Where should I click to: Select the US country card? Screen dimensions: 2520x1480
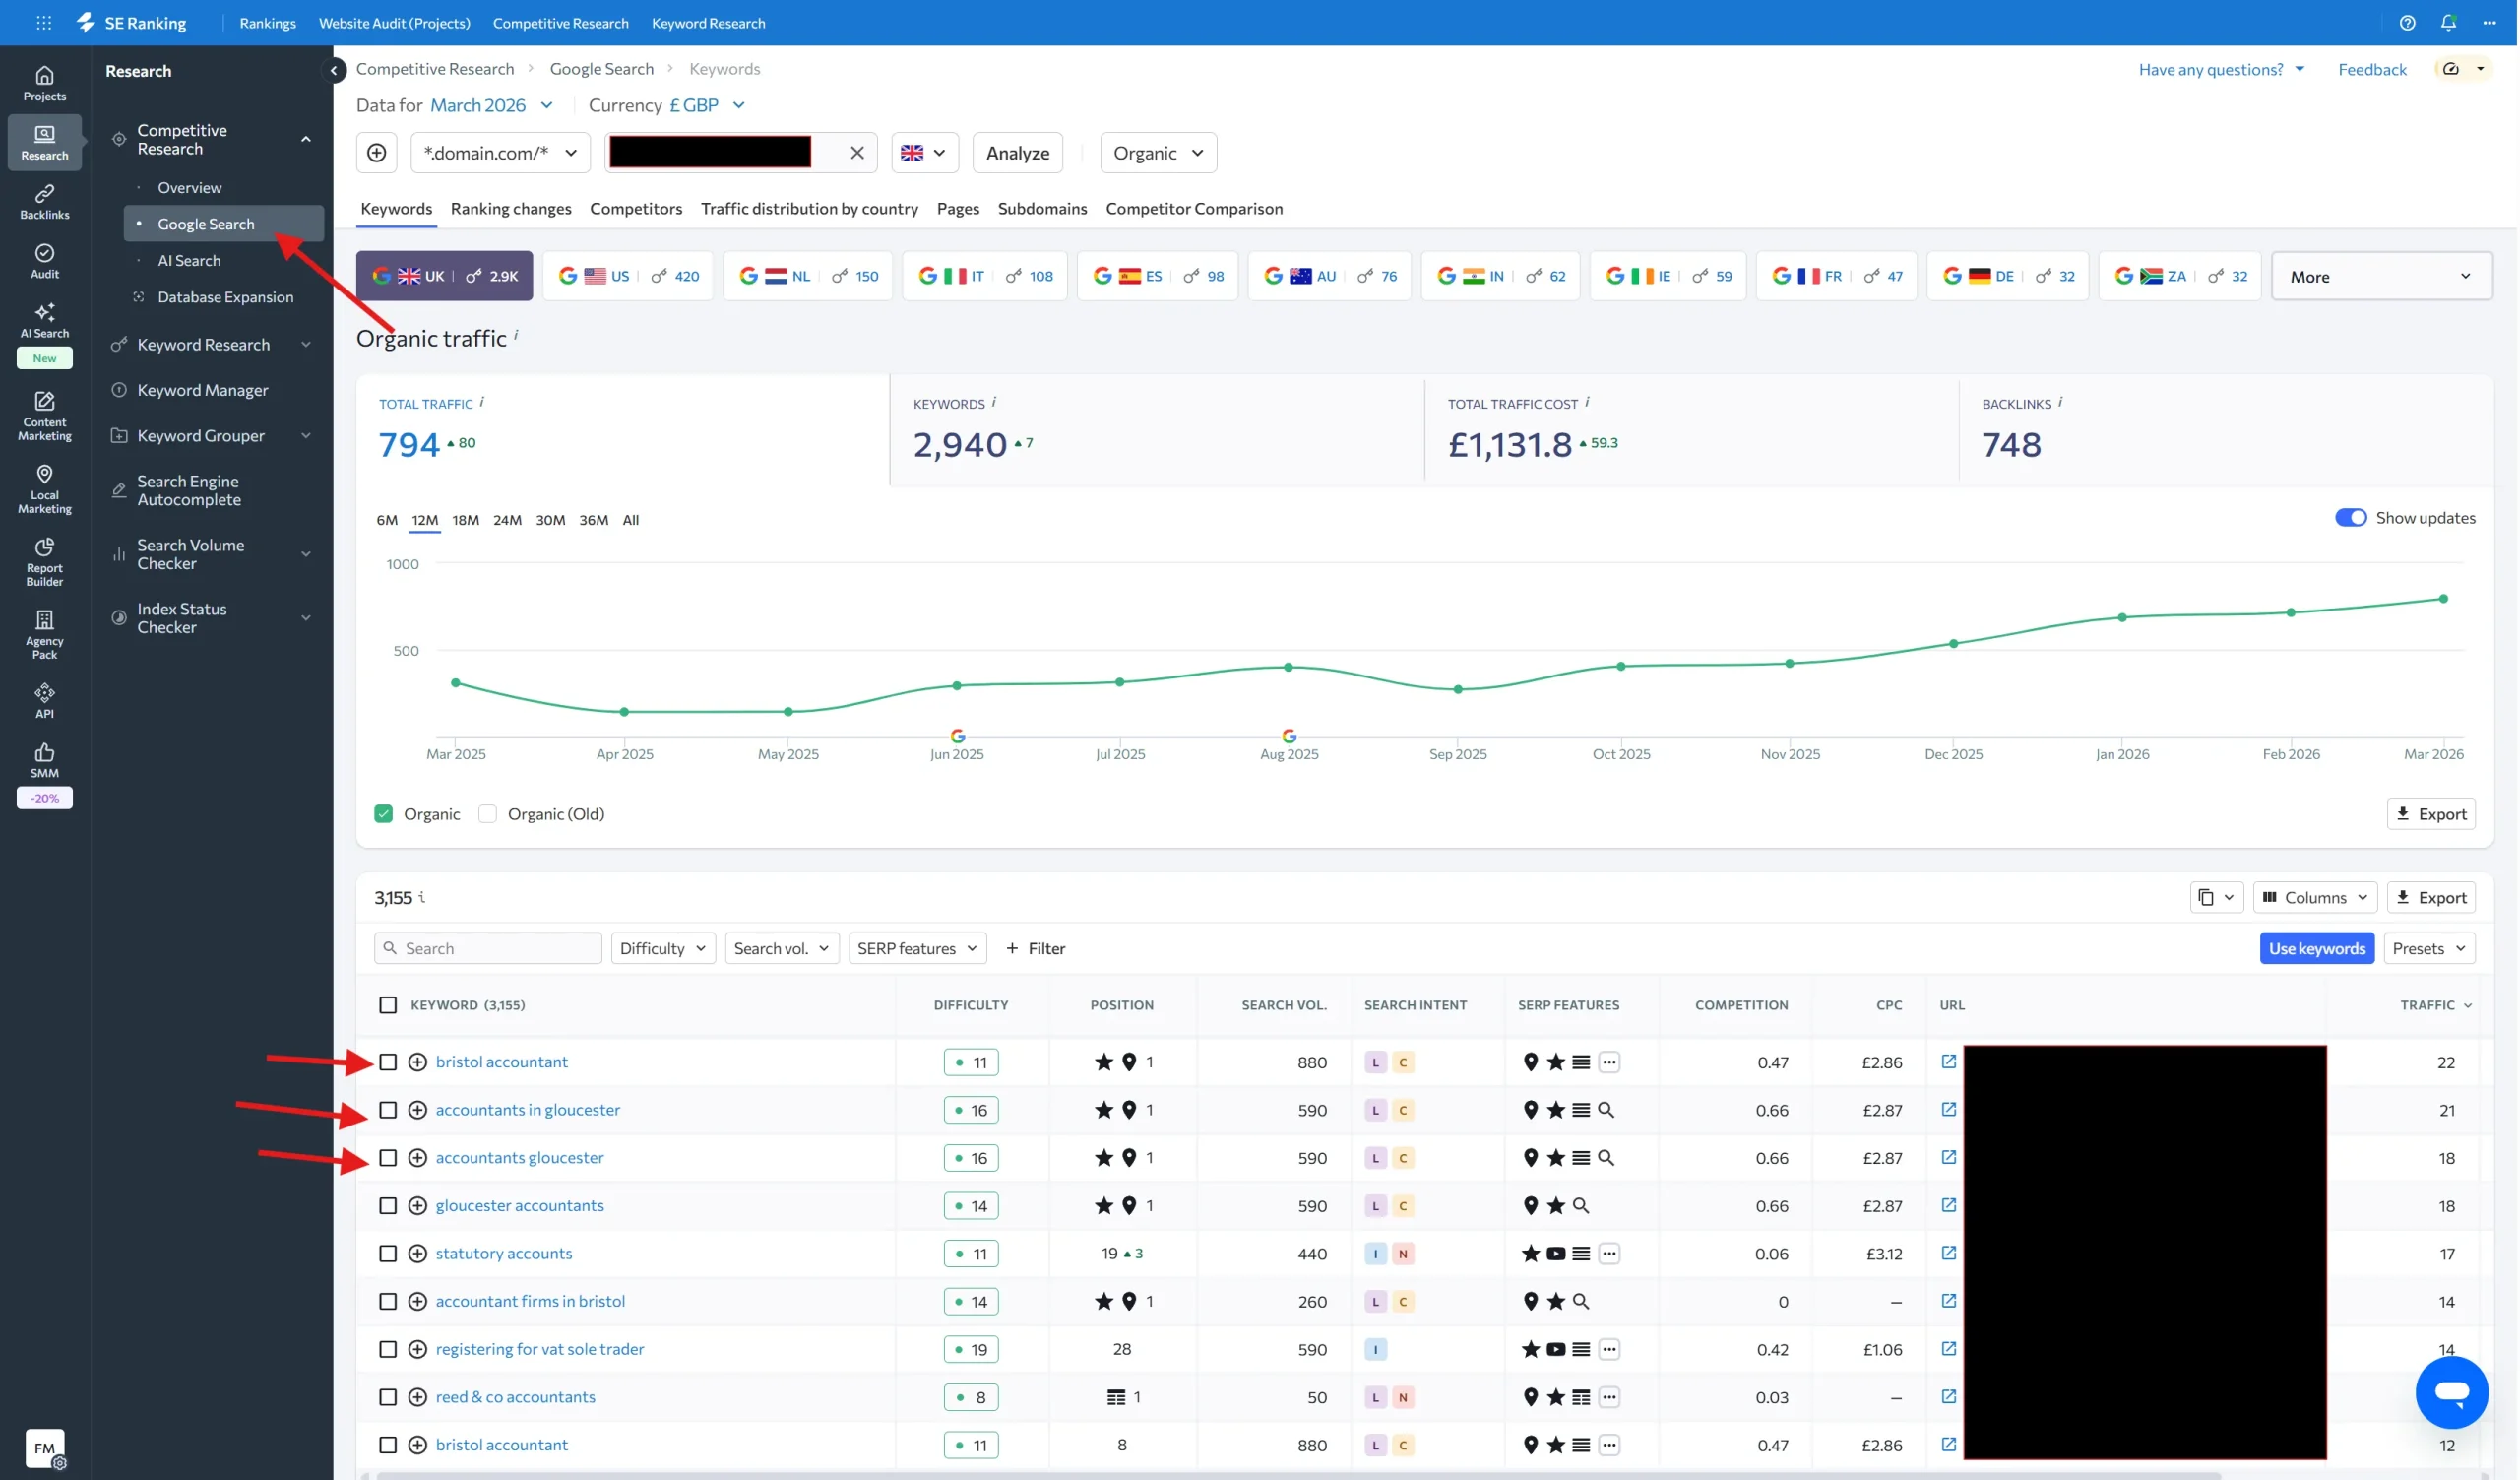pos(628,276)
